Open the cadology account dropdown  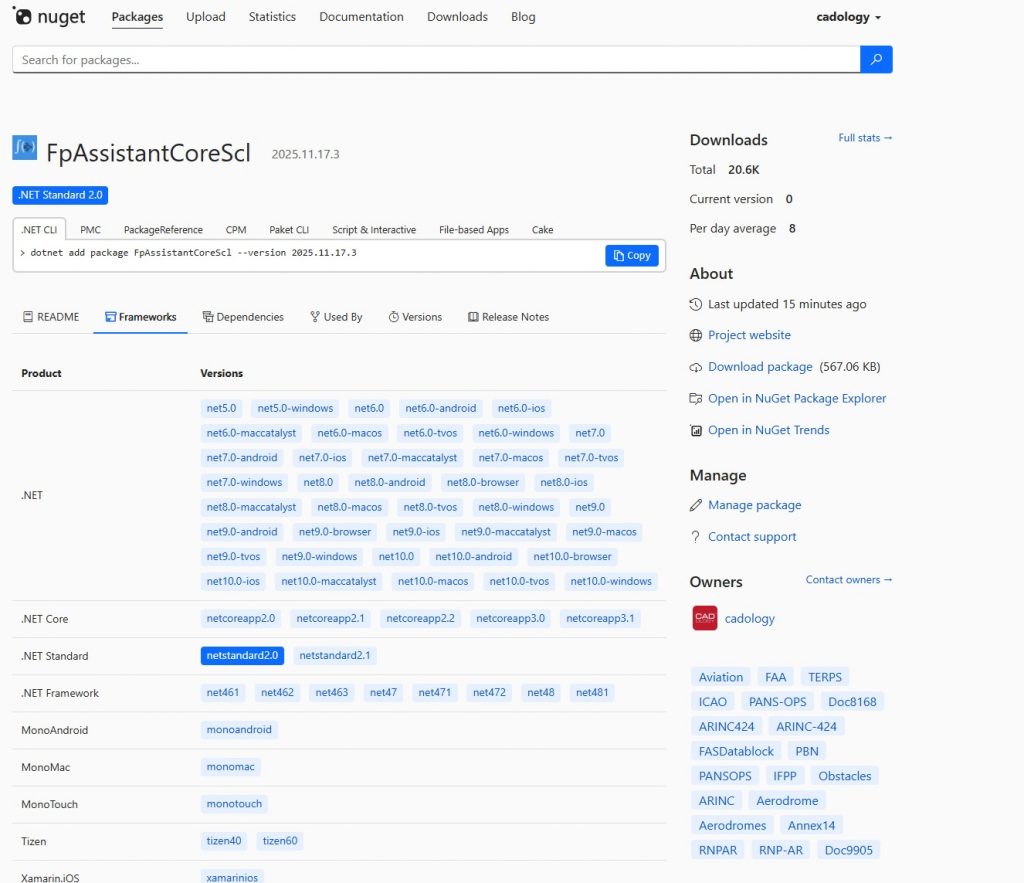(849, 17)
